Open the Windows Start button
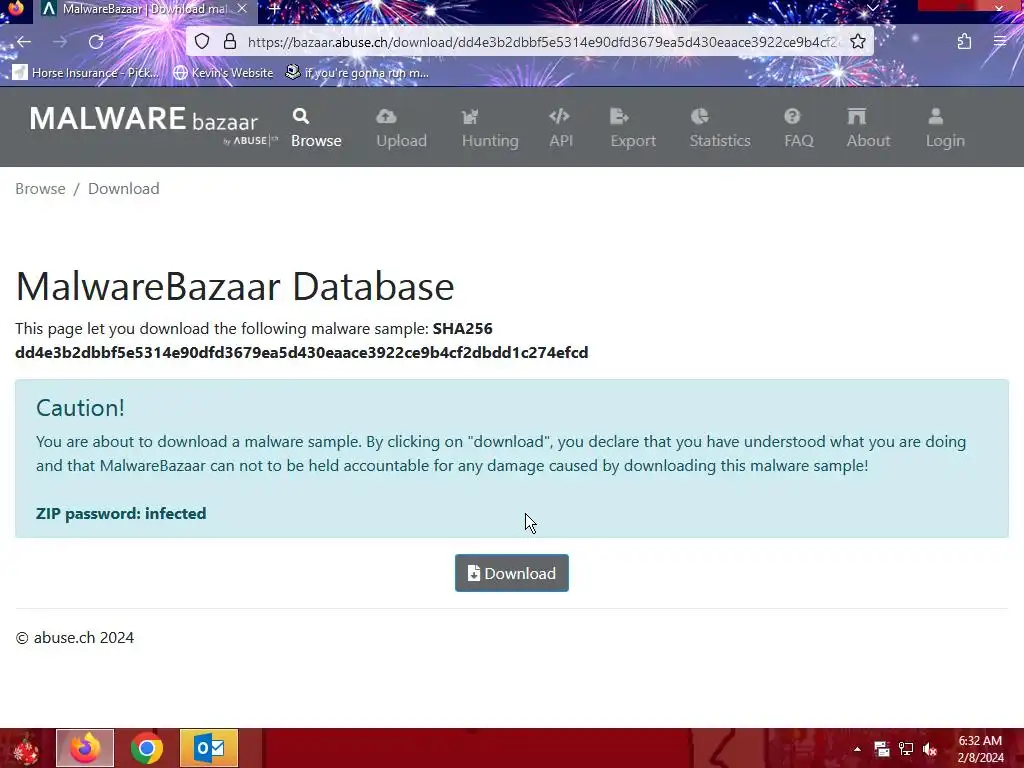Screen dimensions: 1024x768 (25, 748)
